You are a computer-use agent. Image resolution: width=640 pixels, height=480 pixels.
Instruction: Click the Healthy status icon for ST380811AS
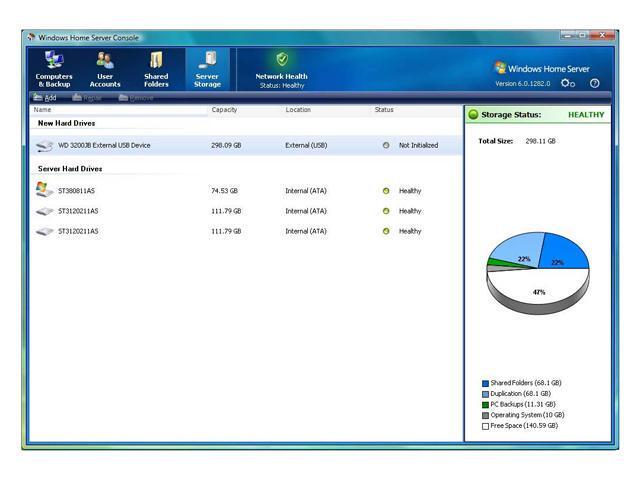coord(386,191)
